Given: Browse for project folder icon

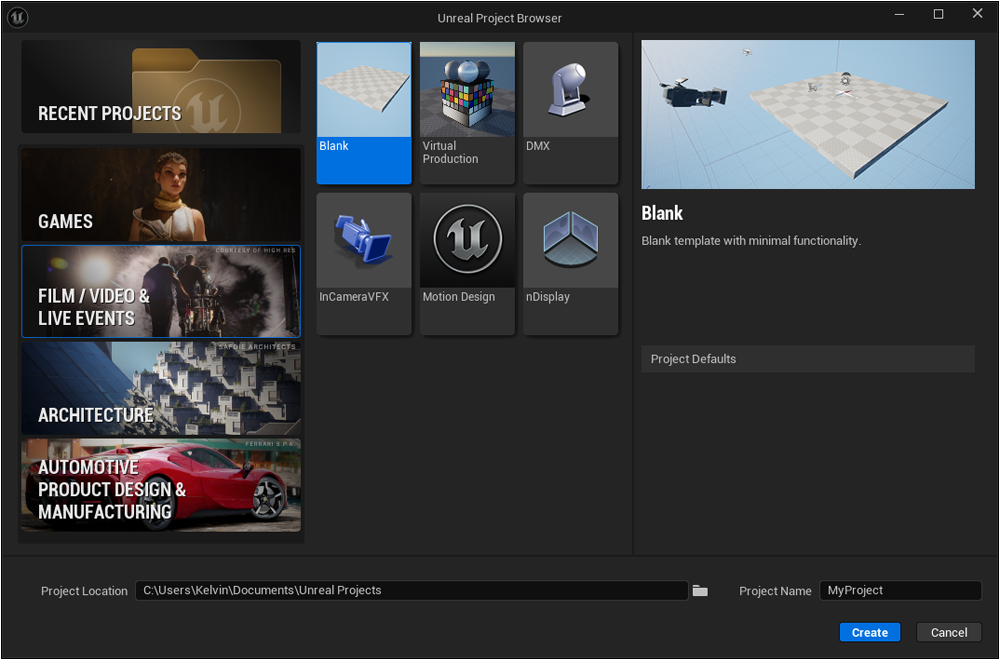Looking at the screenshot, I should (x=700, y=590).
